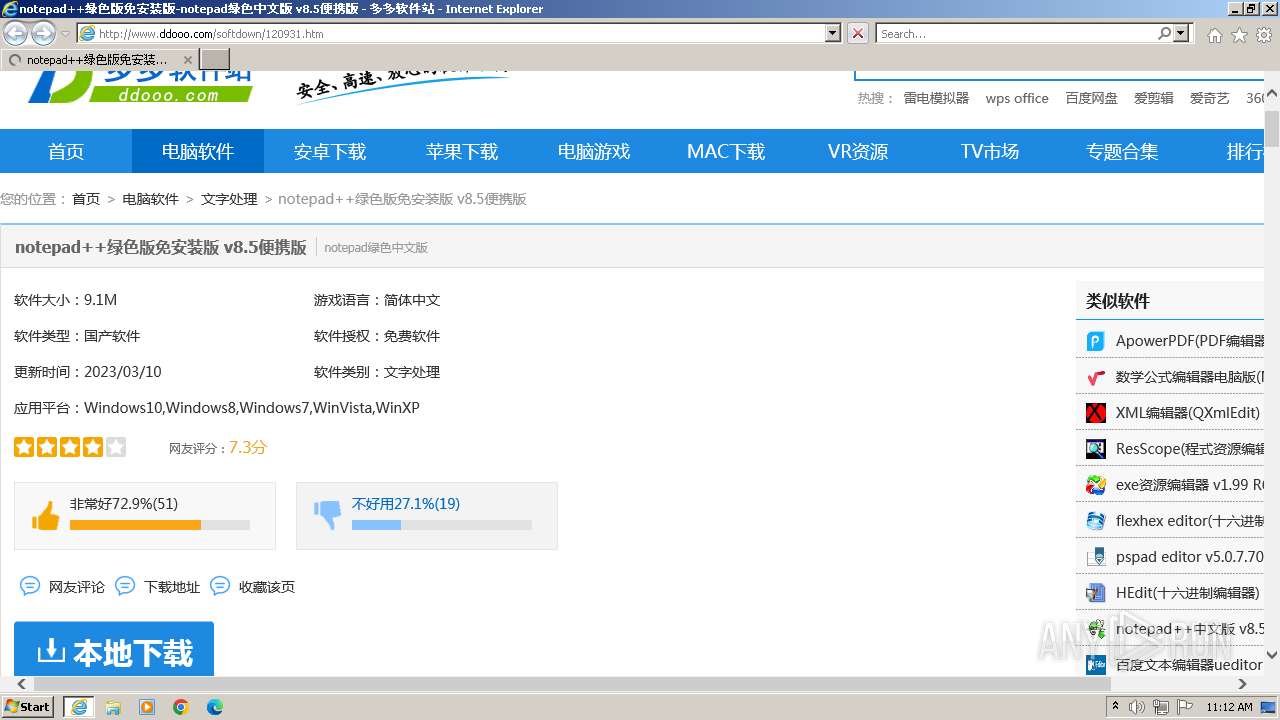Launch Windows Media Player from taskbar
Image resolution: width=1280 pixels, height=720 pixels.
(x=147, y=707)
